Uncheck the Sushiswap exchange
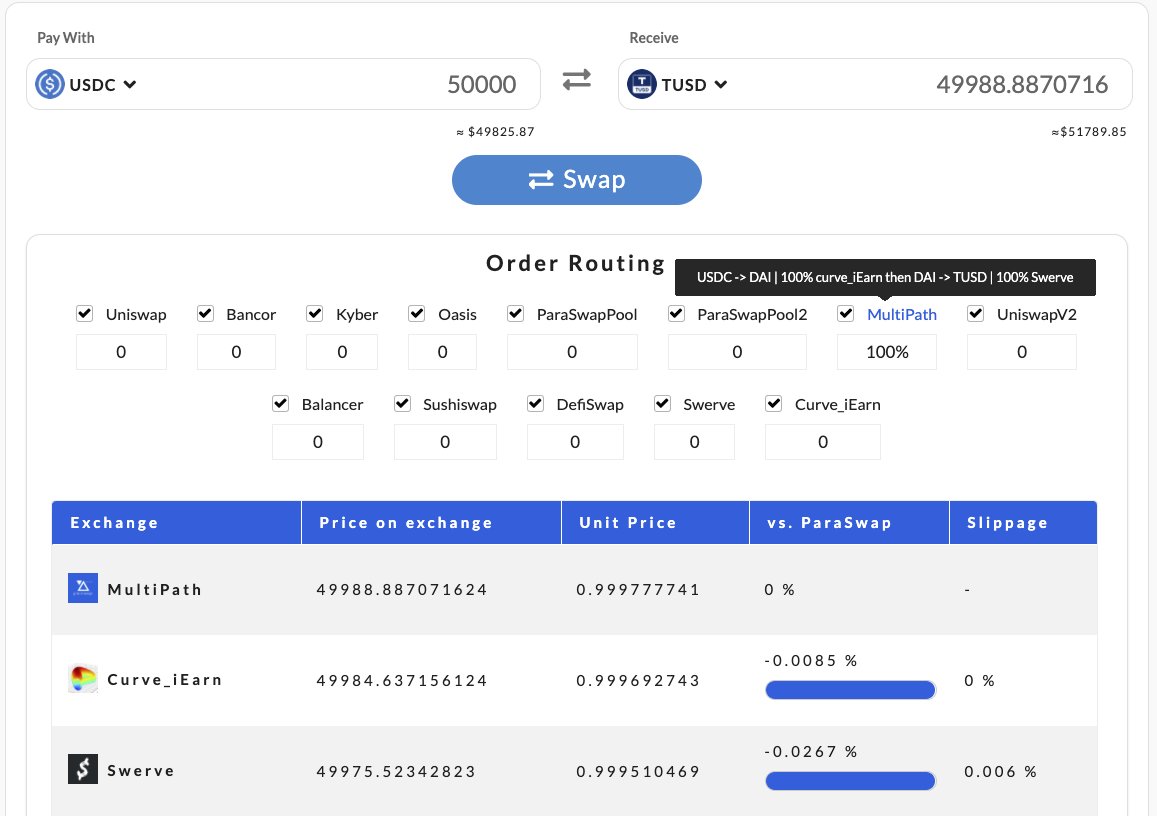Image resolution: width=1157 pixels, height=816 pixels. (x=402, y=403)
